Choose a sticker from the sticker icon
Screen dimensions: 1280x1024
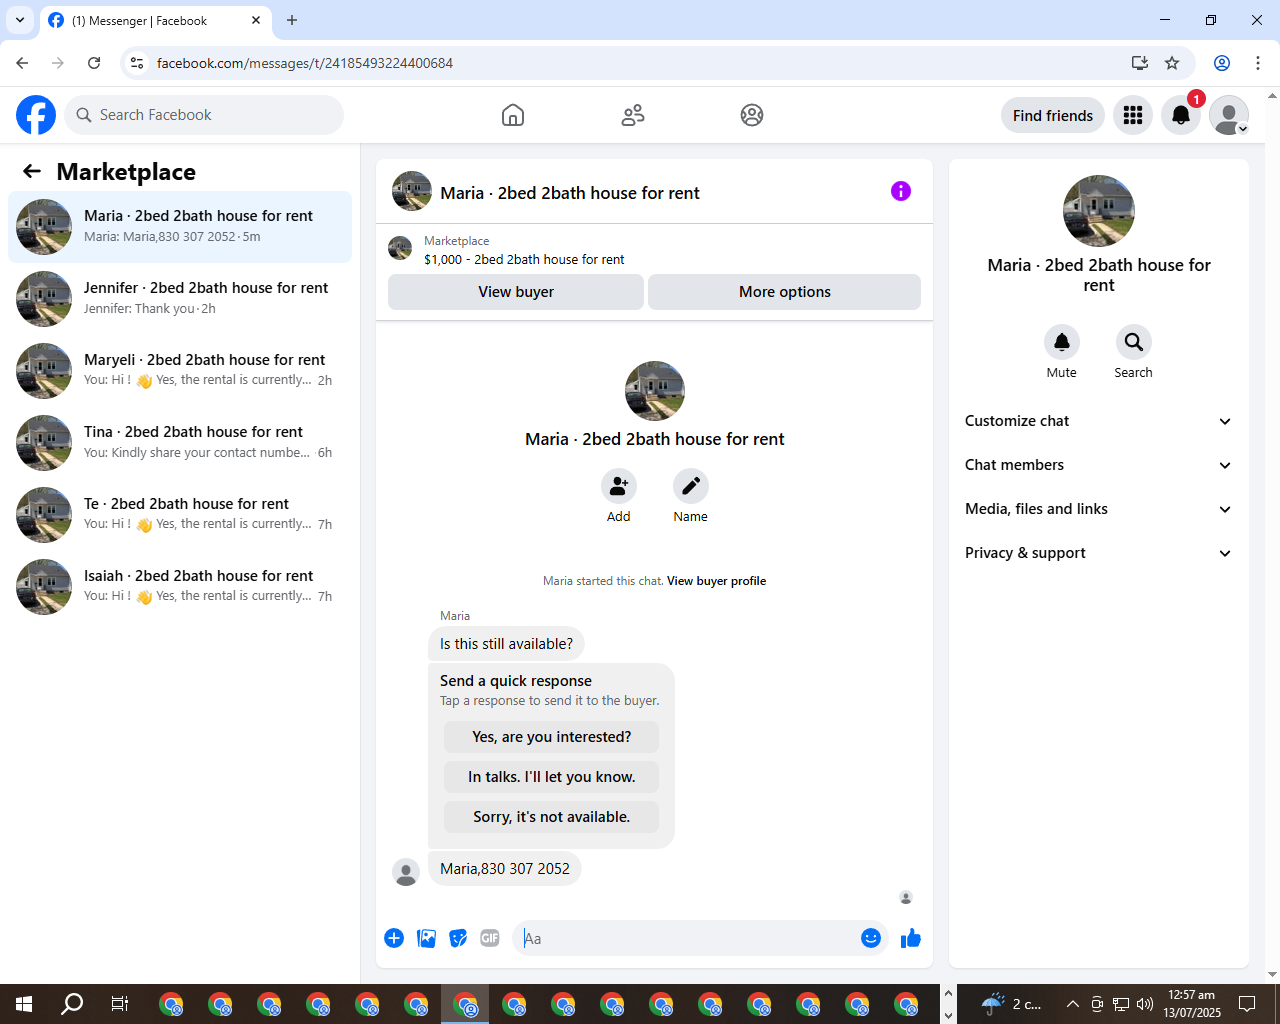click(x=458, y=938)
